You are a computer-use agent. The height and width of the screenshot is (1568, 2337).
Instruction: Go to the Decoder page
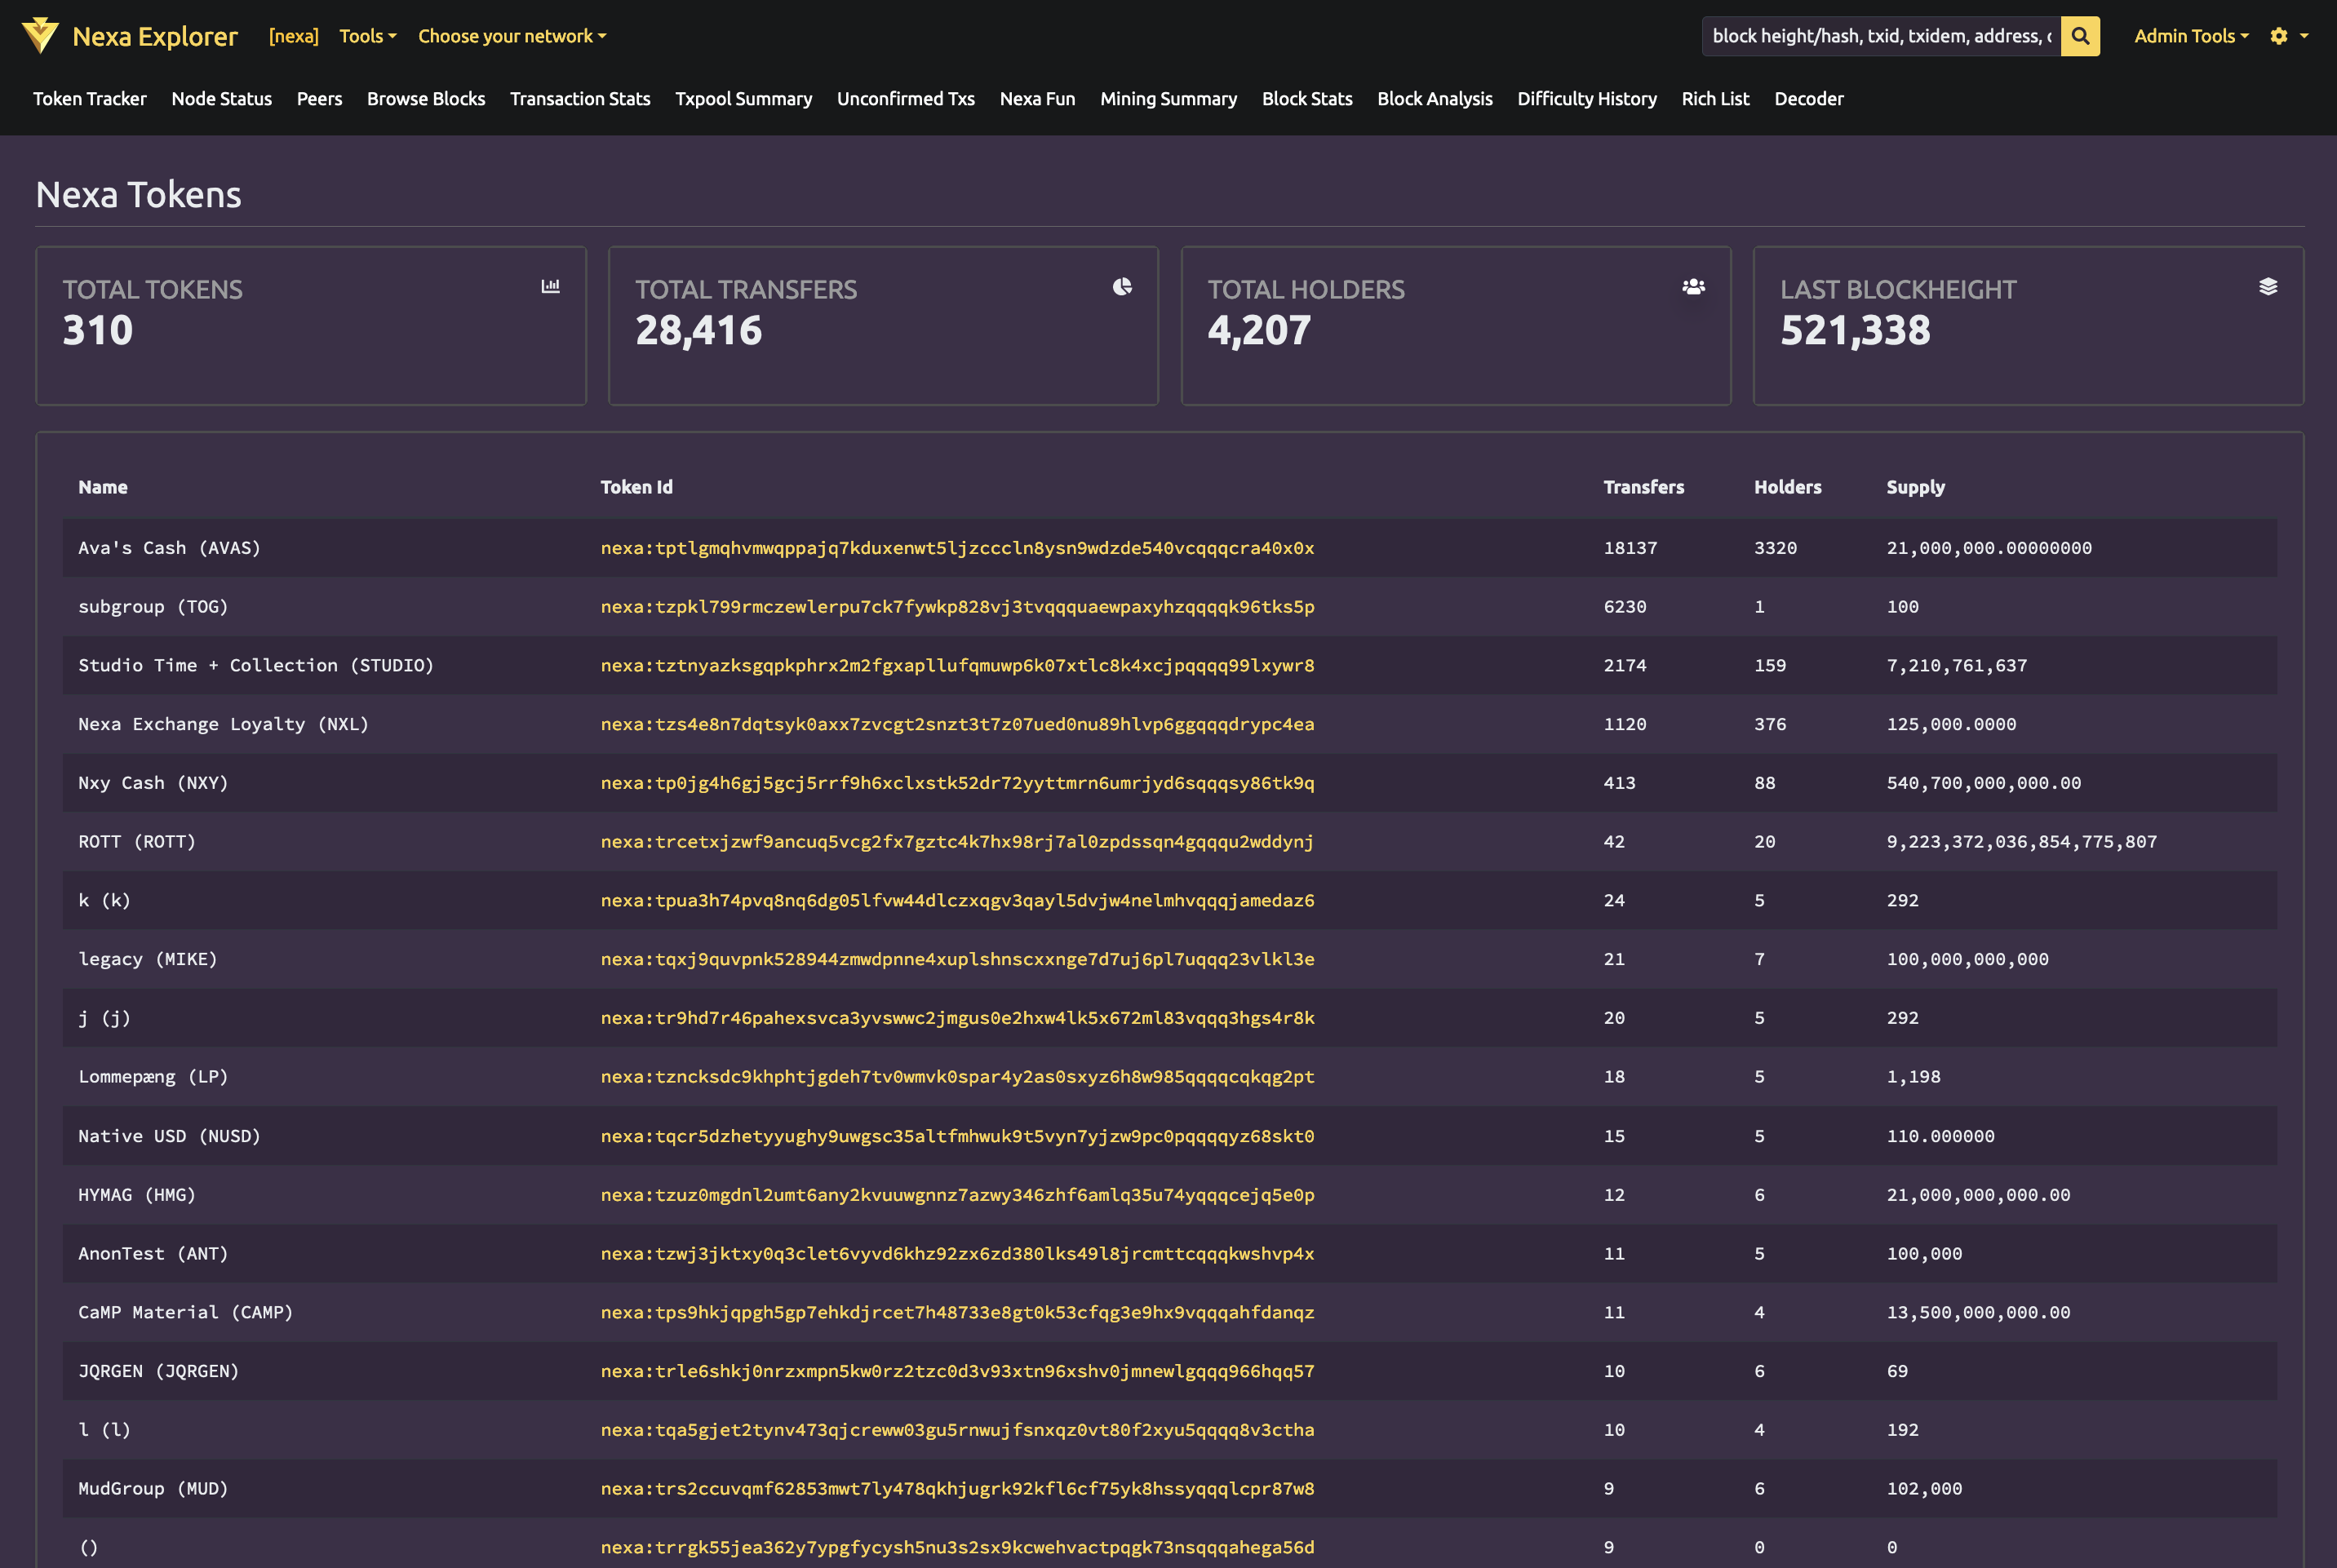(1809, 99)
